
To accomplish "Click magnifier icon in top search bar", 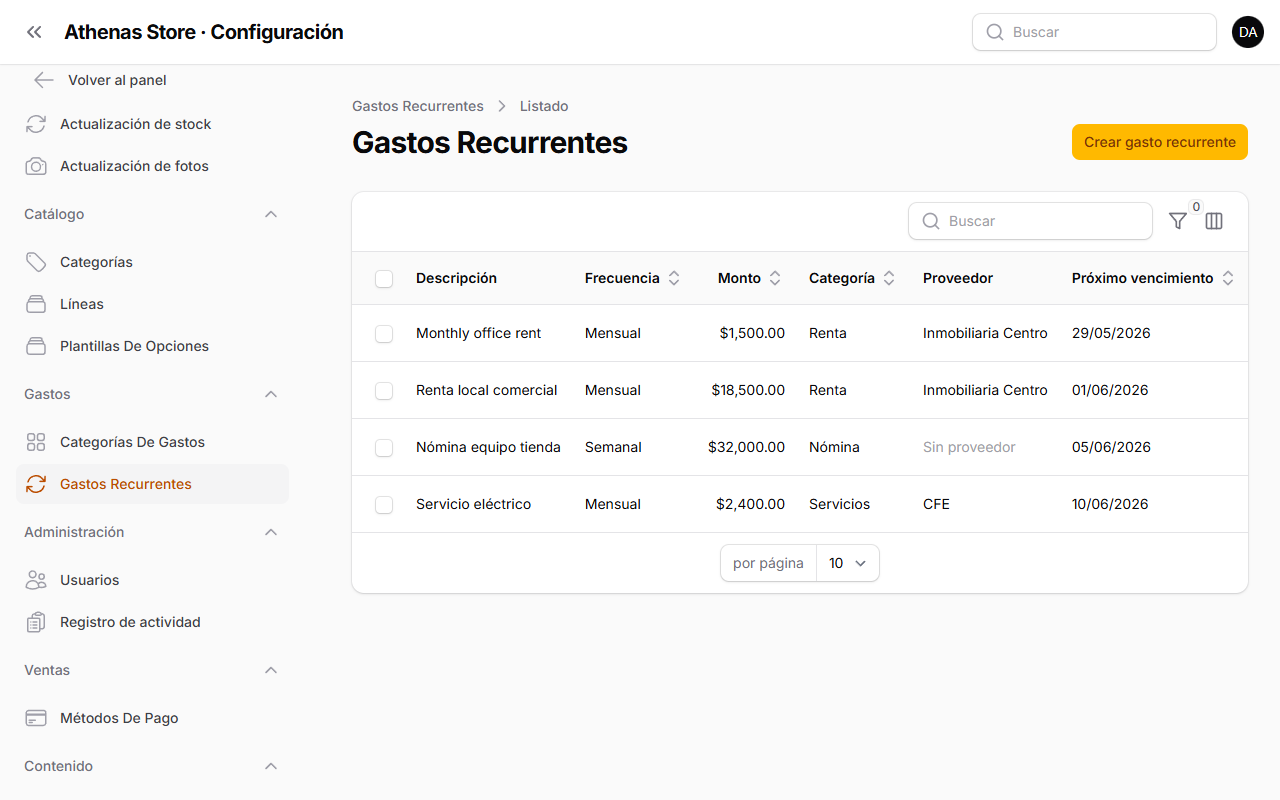I will (x=995, y=32).
